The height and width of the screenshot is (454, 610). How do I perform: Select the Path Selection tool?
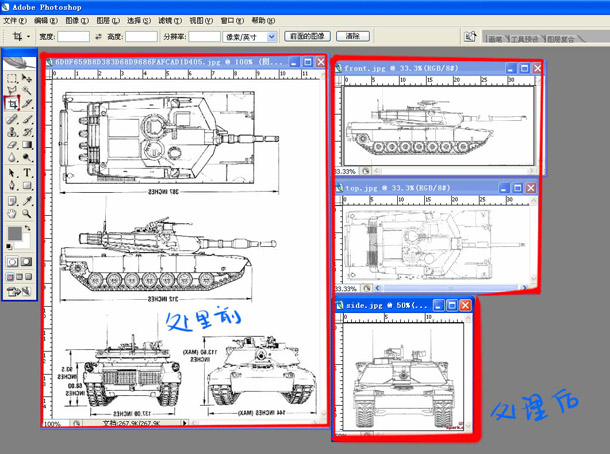tap(12, 172)
